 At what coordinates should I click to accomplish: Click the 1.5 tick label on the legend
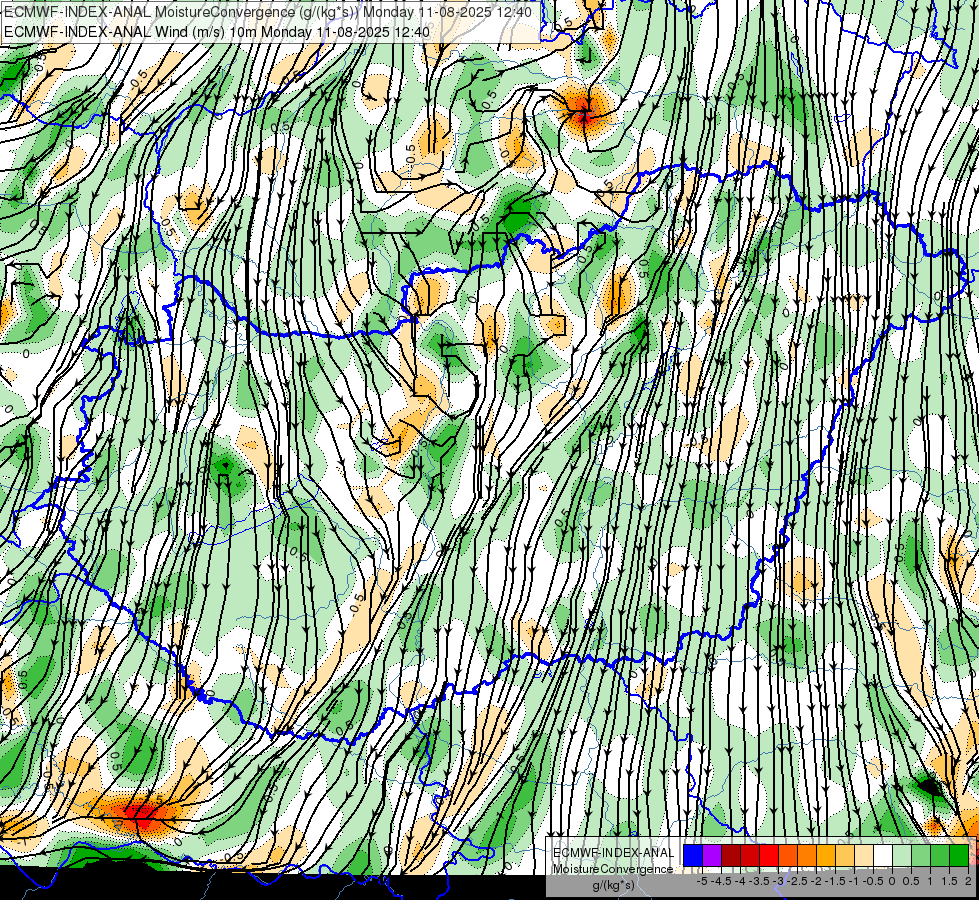(x=950, y=881)
